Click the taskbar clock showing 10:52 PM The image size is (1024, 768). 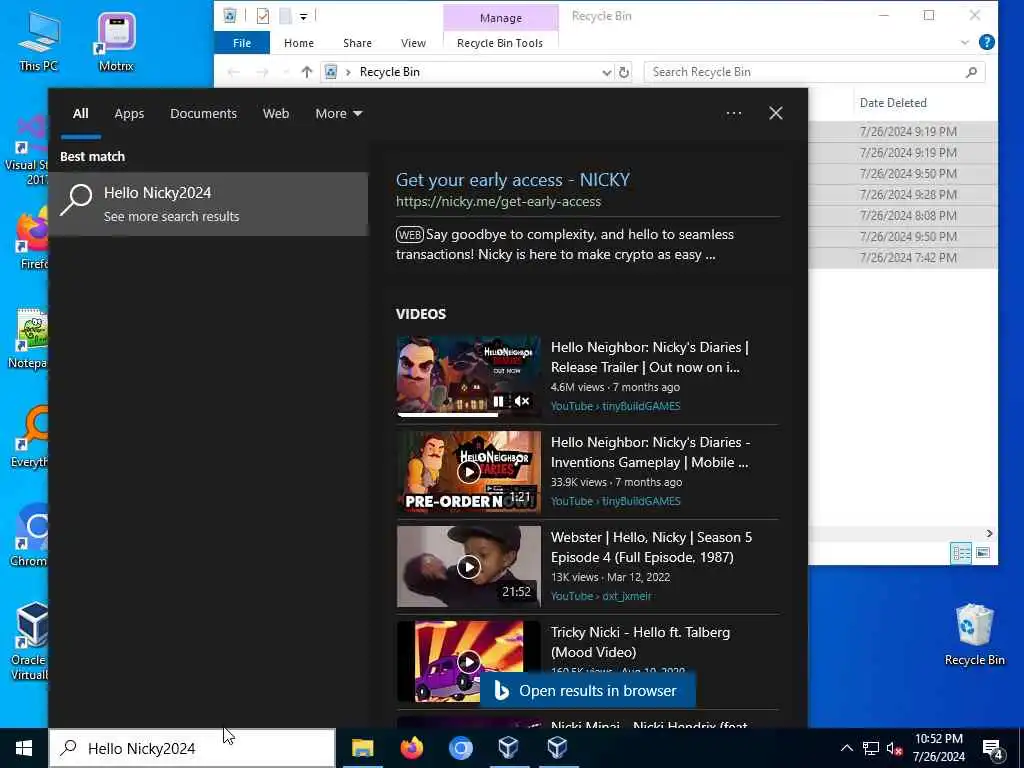[x=938, y=748]
